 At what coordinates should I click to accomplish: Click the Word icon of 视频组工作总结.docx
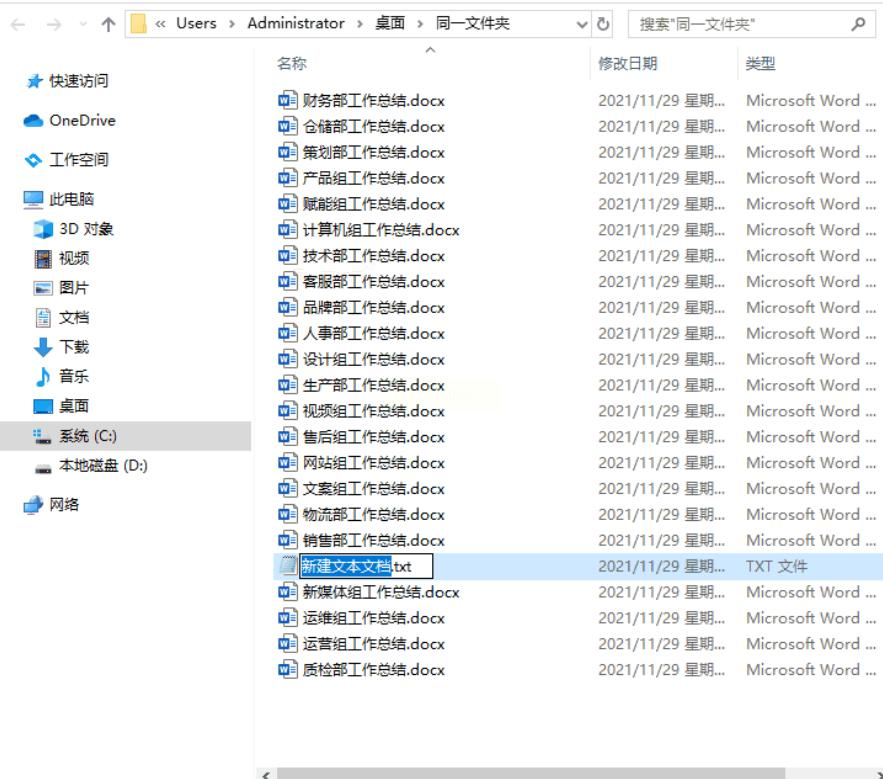(x=287, y=411)
